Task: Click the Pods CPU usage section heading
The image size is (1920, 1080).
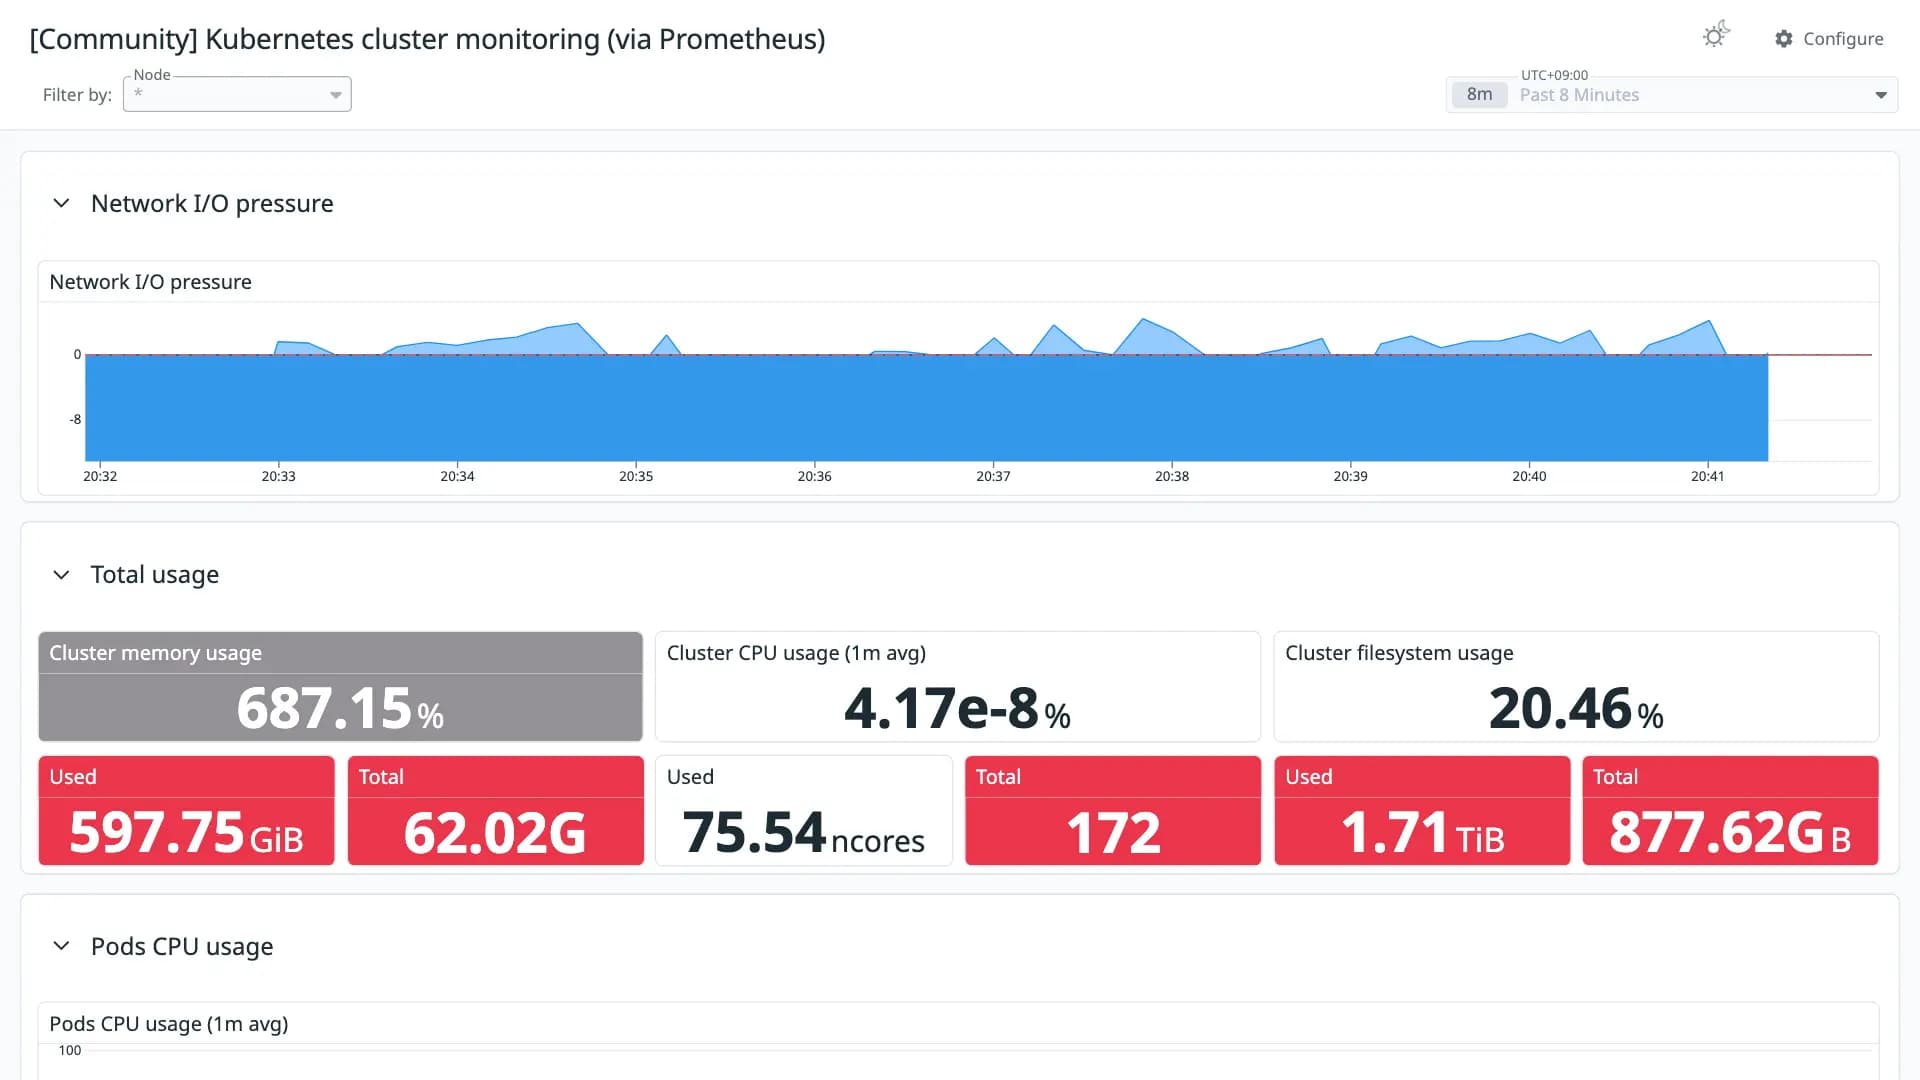Action: tap(182, 946)
